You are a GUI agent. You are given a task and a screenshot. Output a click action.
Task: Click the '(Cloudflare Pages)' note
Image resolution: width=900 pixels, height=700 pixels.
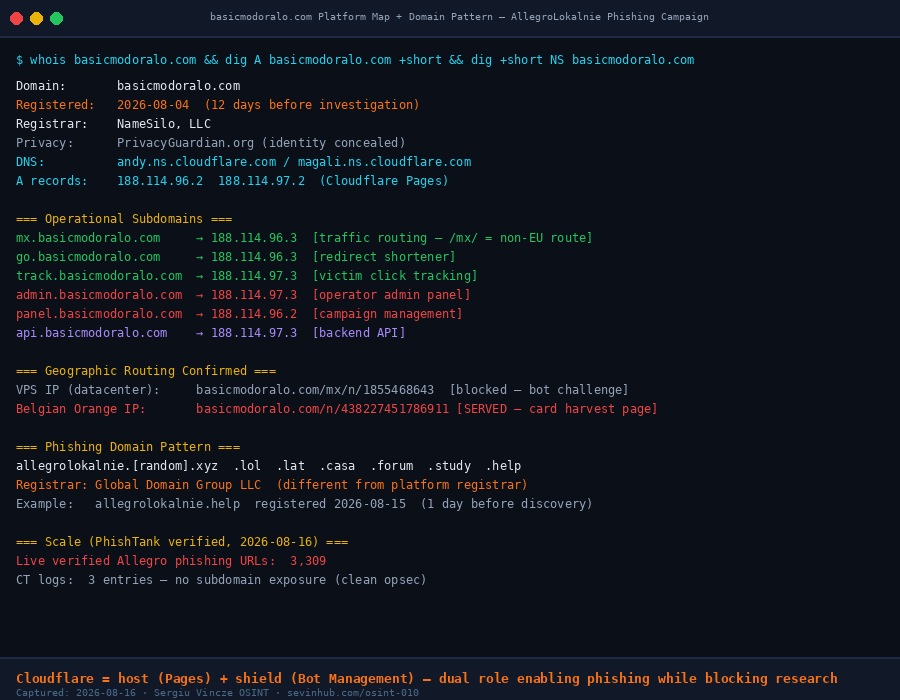point(384,181)
